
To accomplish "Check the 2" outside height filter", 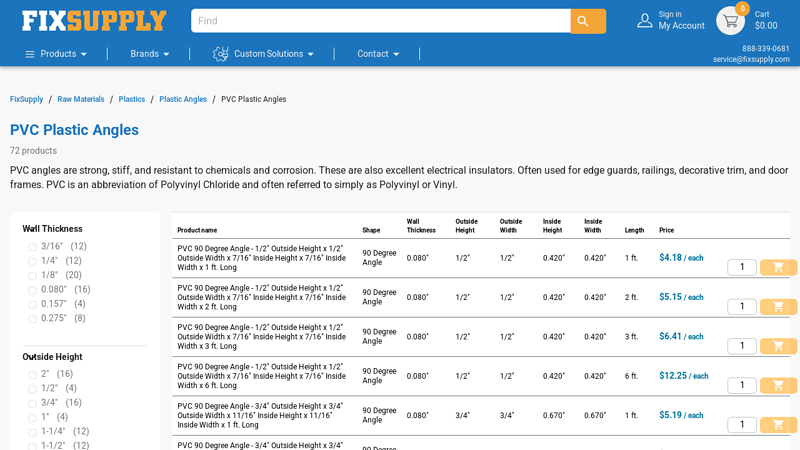I will [x=32, y=374].
